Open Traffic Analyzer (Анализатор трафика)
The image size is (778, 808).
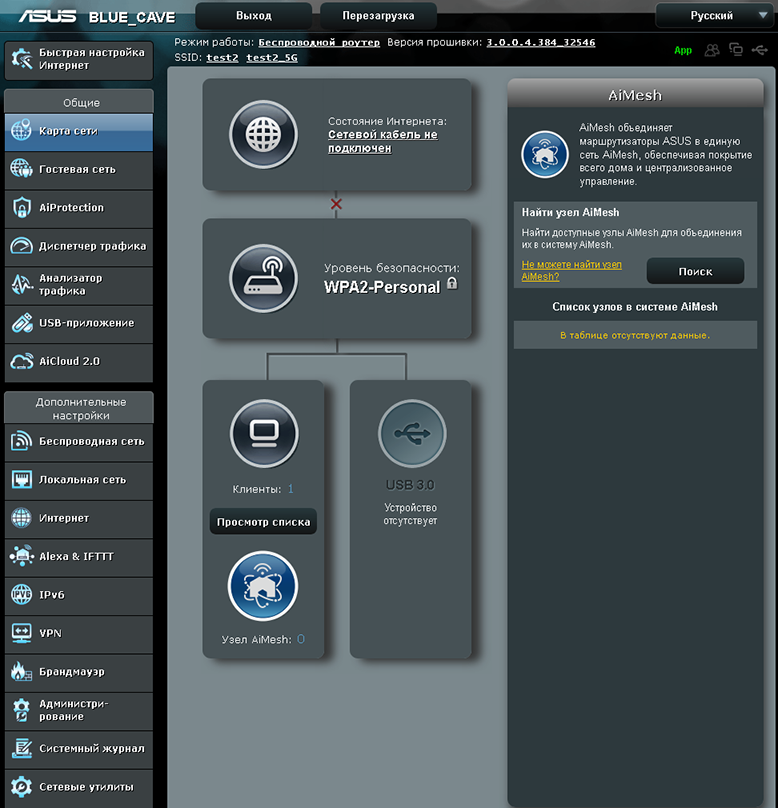tap(79, 284)
